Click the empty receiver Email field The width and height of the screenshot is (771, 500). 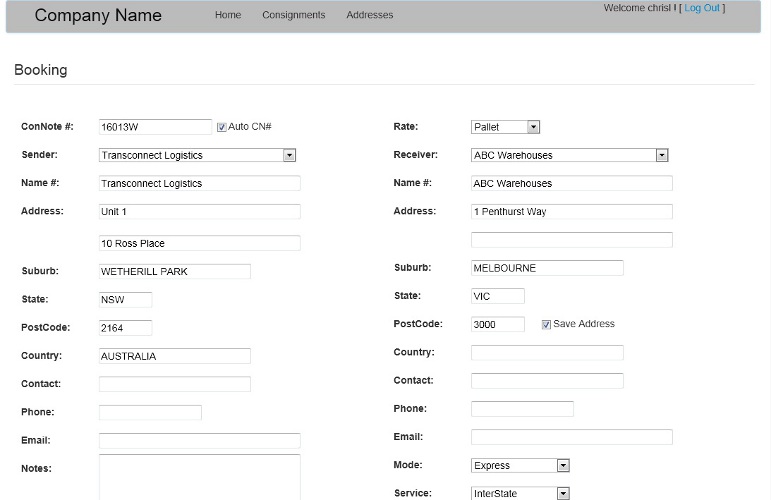(572, 437)
